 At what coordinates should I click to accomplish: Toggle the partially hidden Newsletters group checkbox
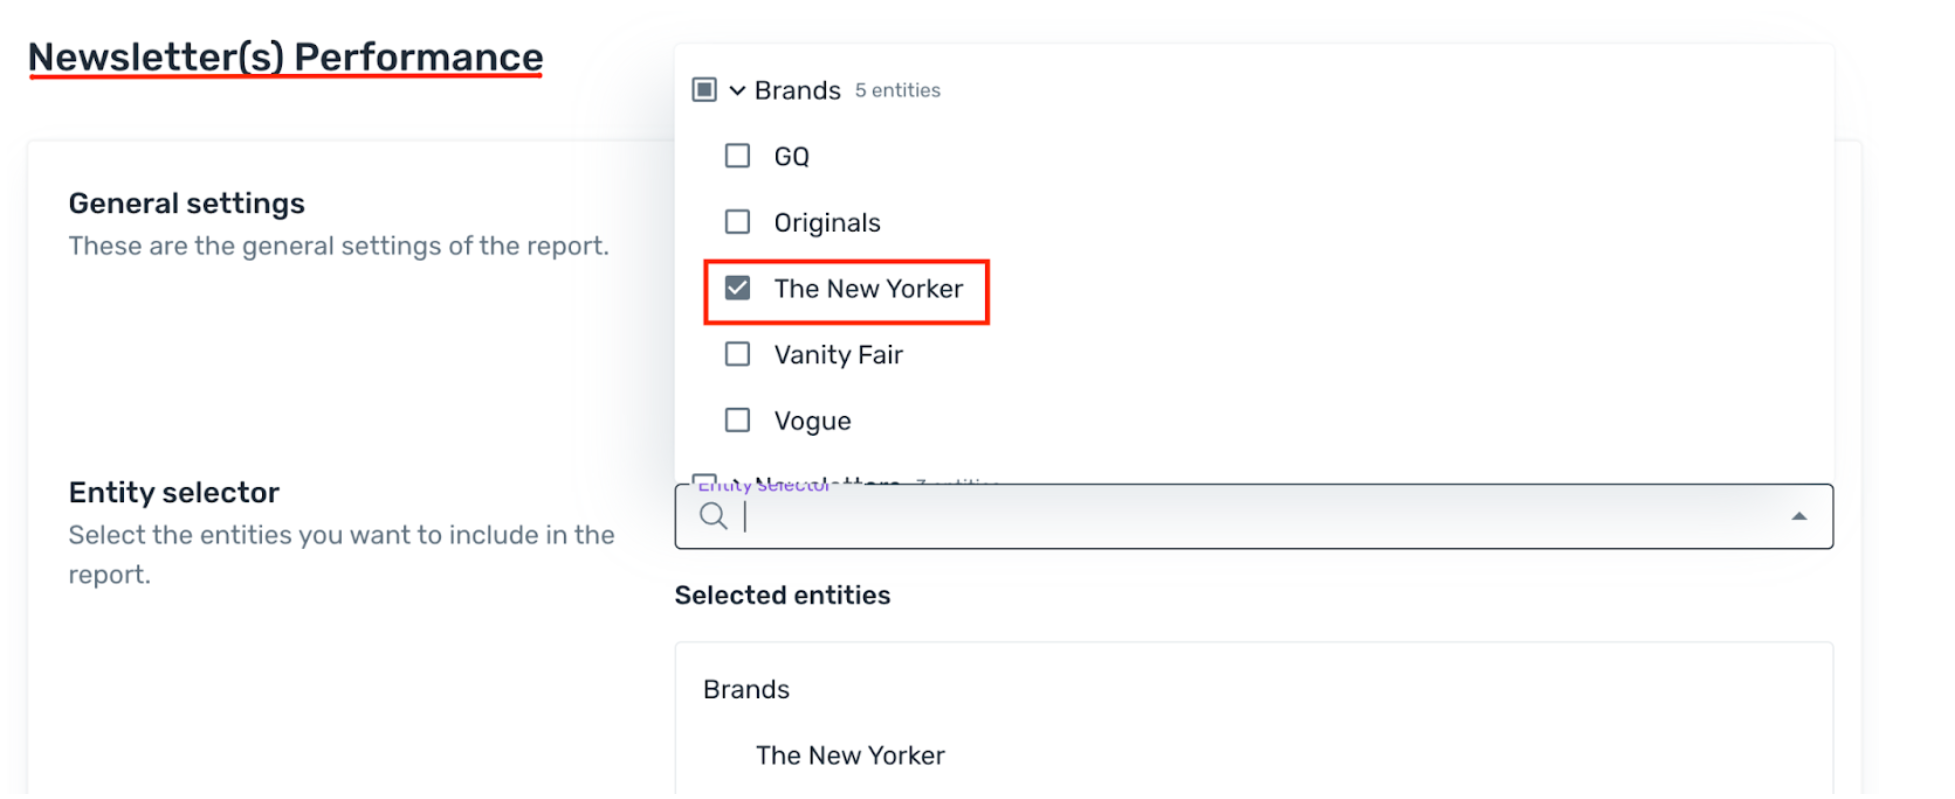[x=704, y=479]
